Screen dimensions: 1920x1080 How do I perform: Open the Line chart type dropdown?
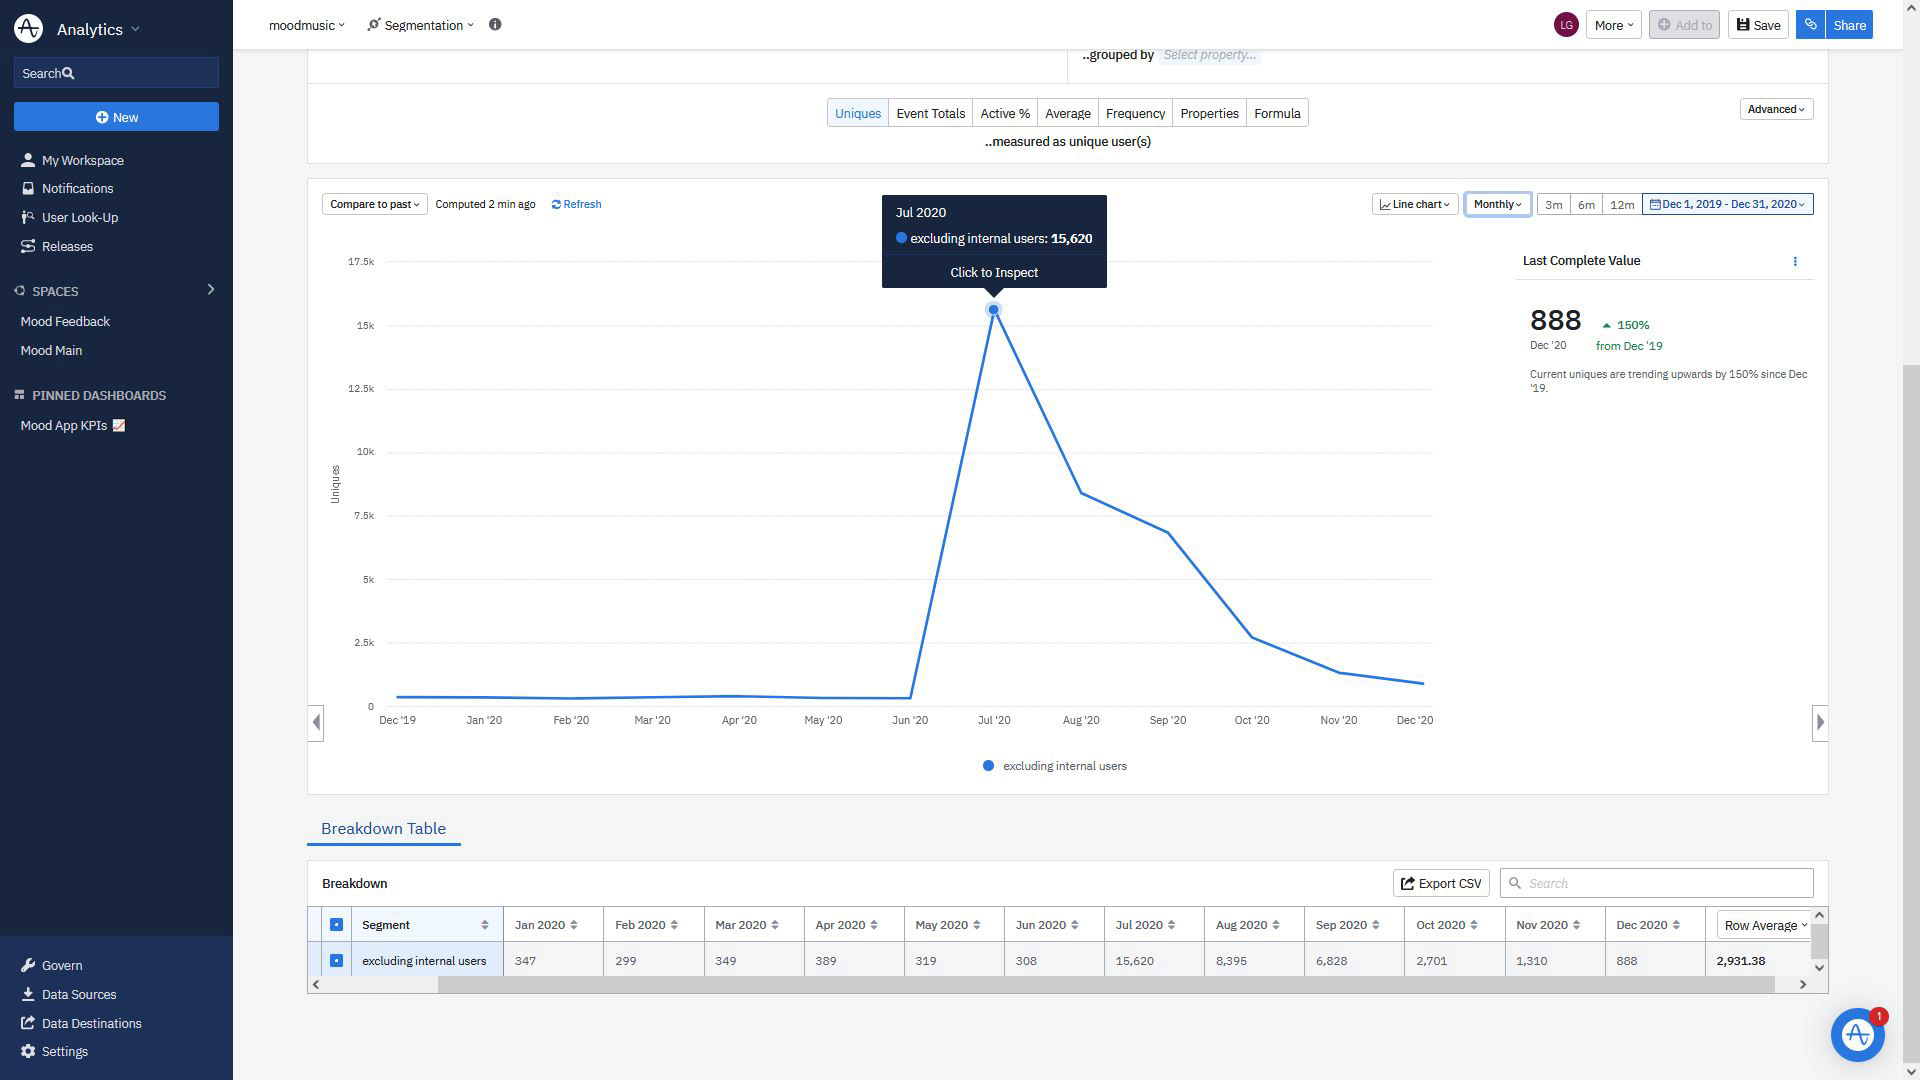[1414, 204]
